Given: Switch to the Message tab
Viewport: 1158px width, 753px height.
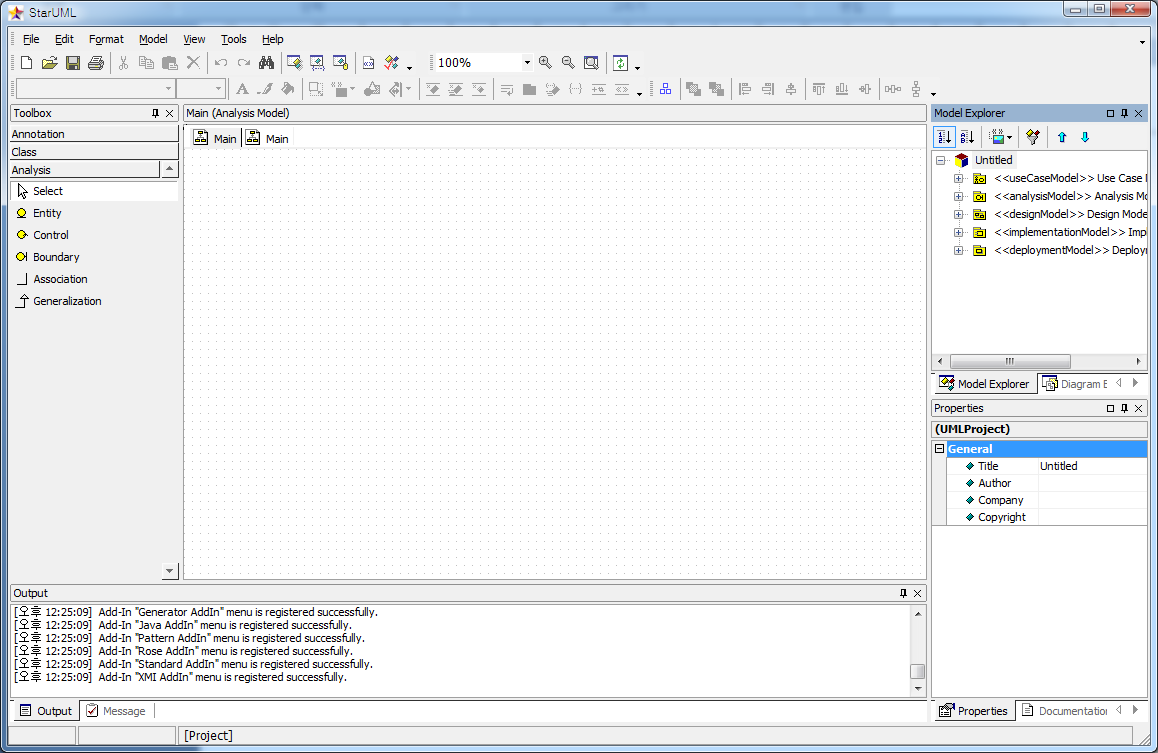Looking at the screenshot, I should pyautogui.click(x=117, y=711).
